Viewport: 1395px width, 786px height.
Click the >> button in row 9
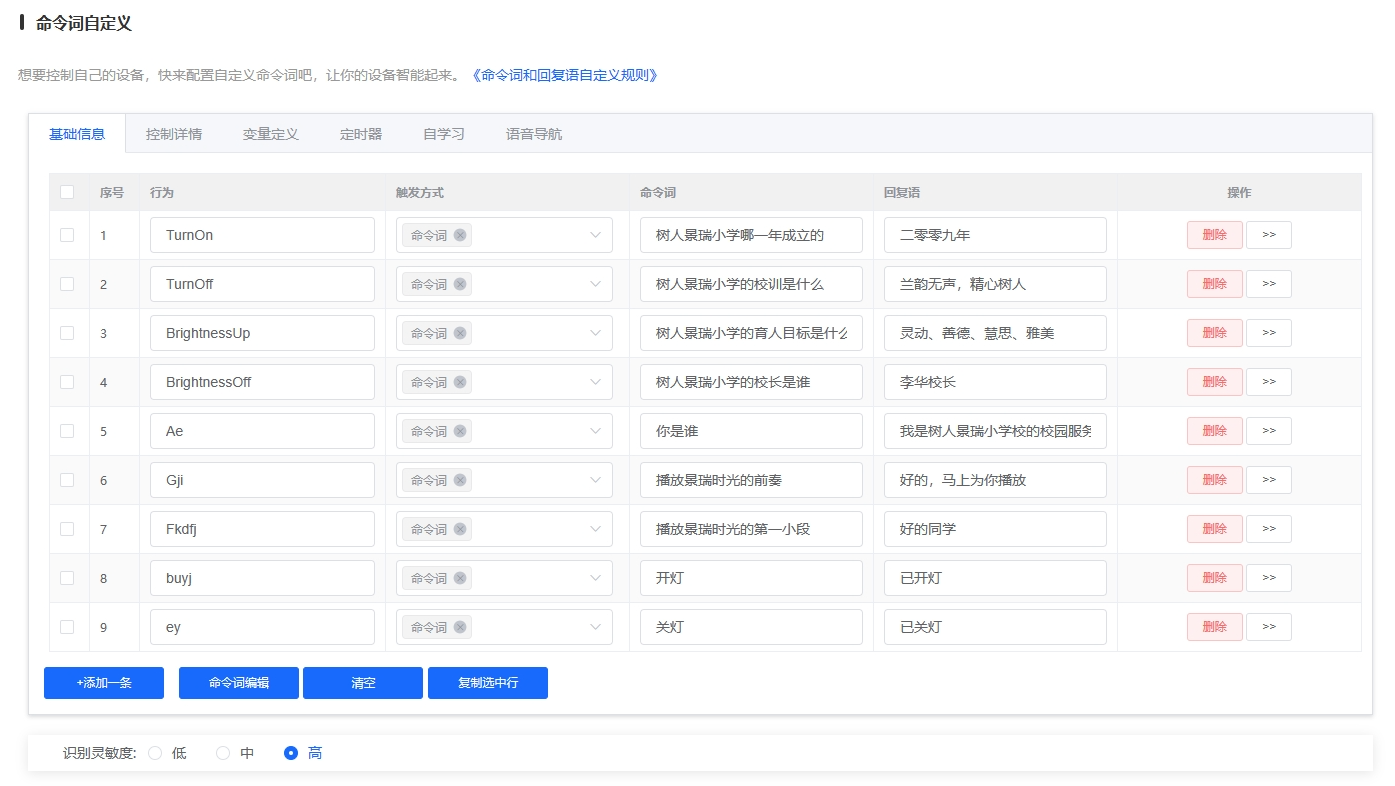[1269, 627]
